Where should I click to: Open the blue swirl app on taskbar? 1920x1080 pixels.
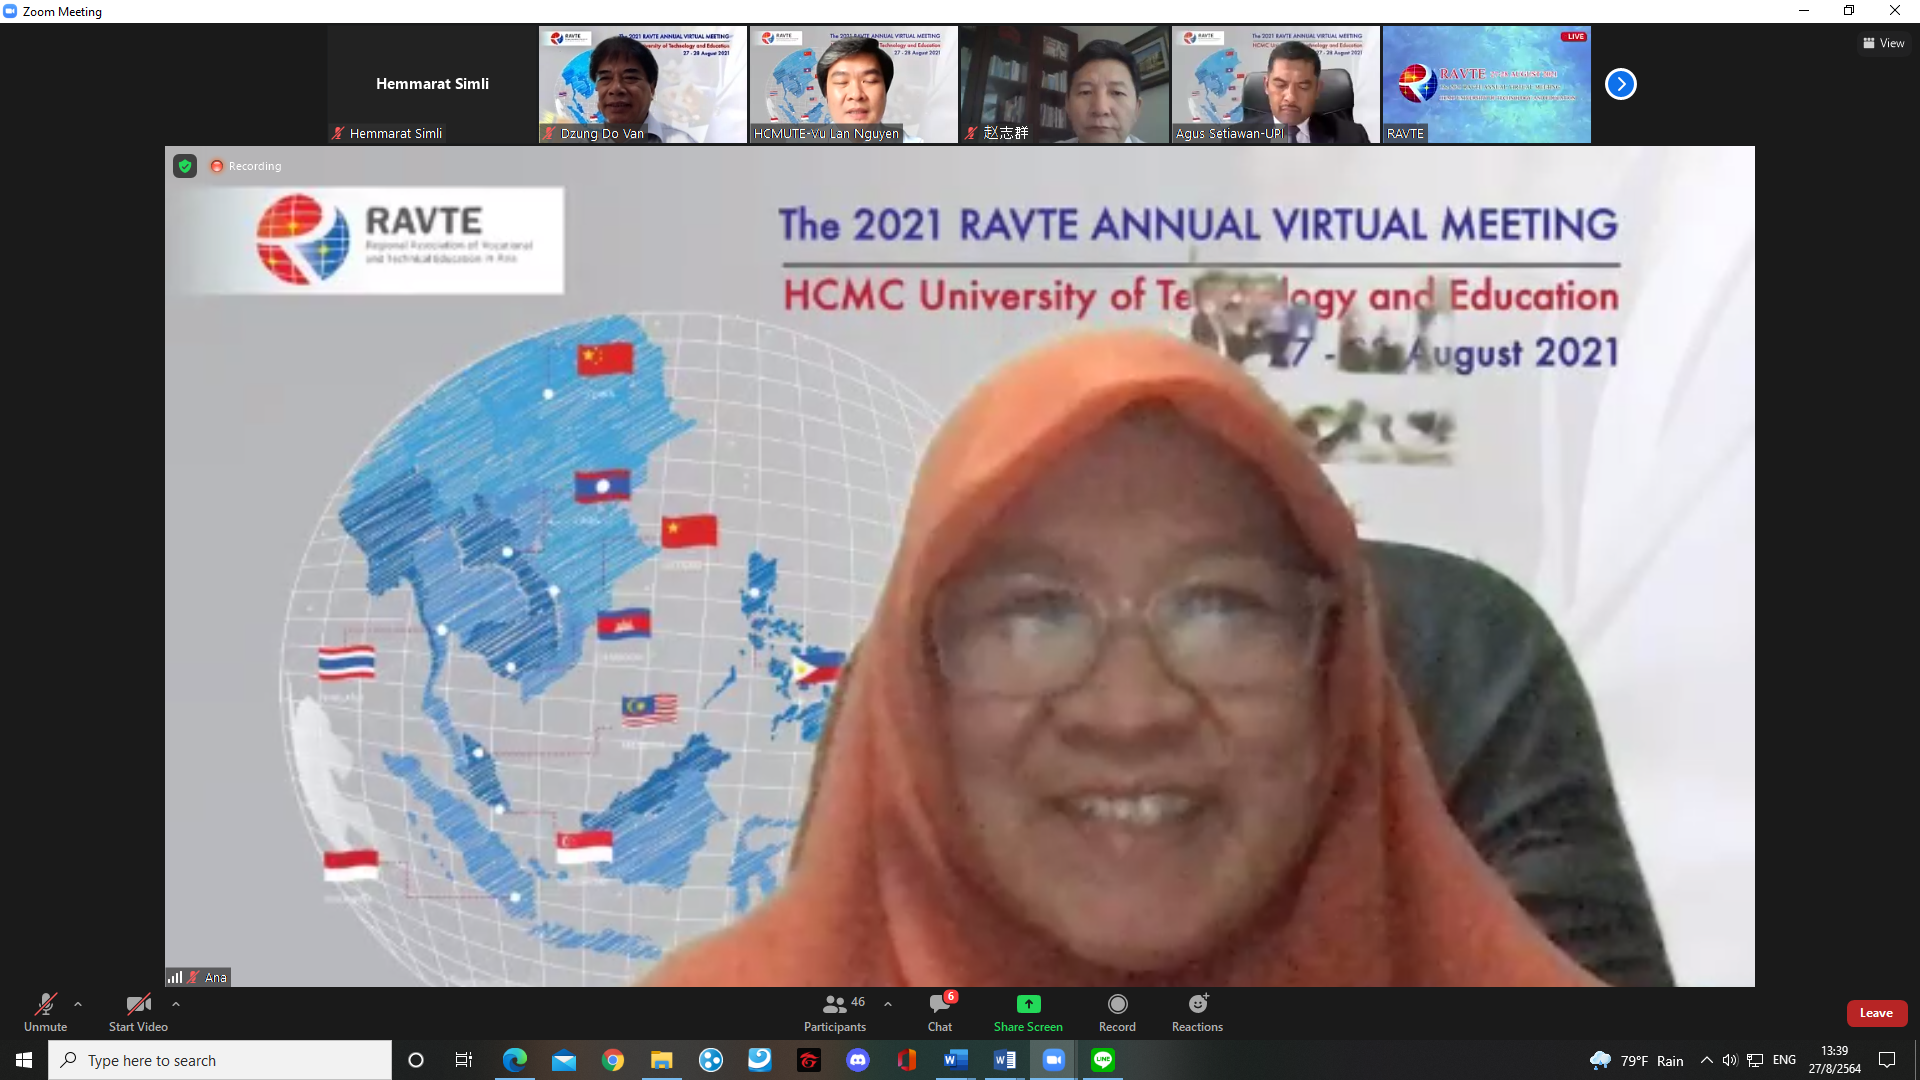760,1060
